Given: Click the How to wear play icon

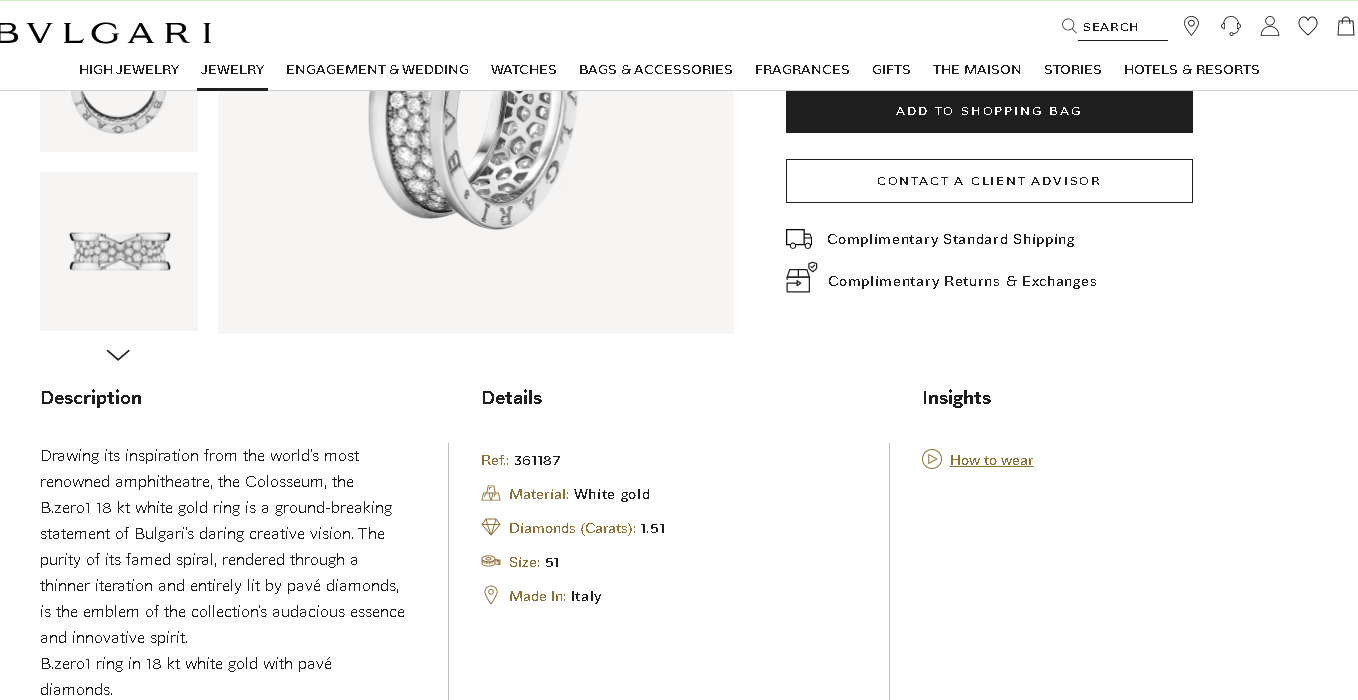Looking at the screenshot, I should coord(932,460).
